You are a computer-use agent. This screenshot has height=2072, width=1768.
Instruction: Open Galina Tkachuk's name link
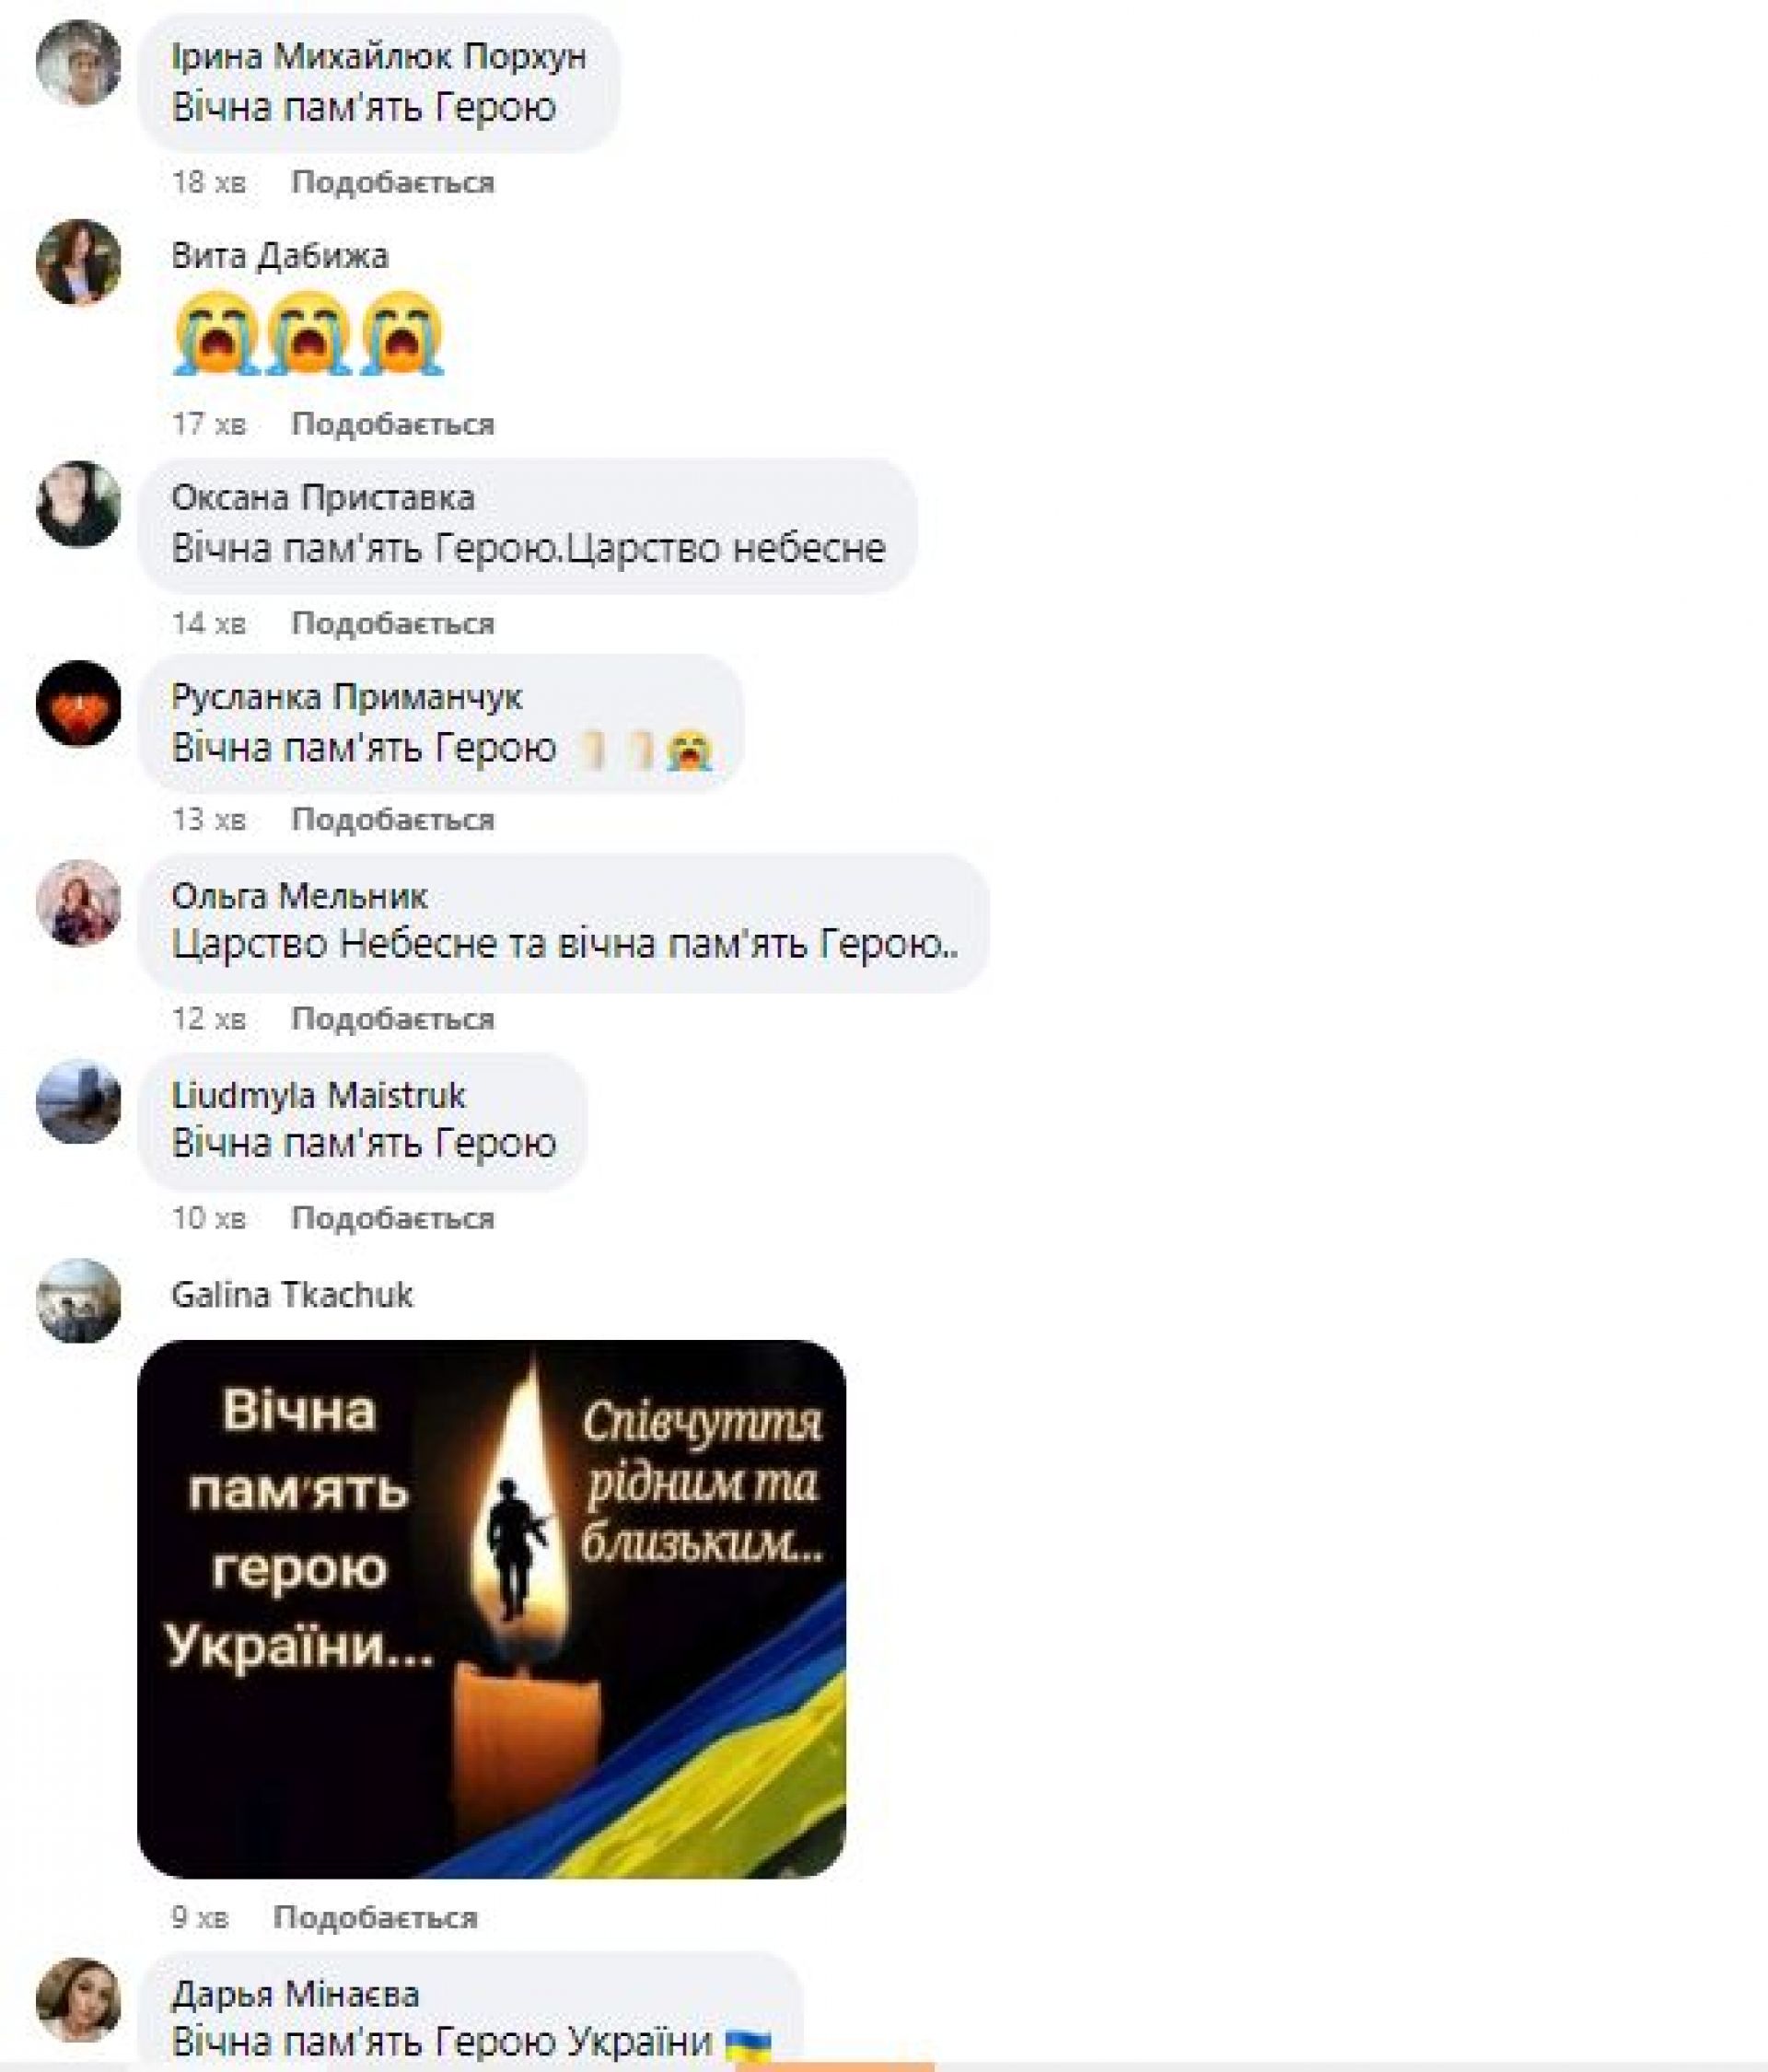[x=292, y=1295]
